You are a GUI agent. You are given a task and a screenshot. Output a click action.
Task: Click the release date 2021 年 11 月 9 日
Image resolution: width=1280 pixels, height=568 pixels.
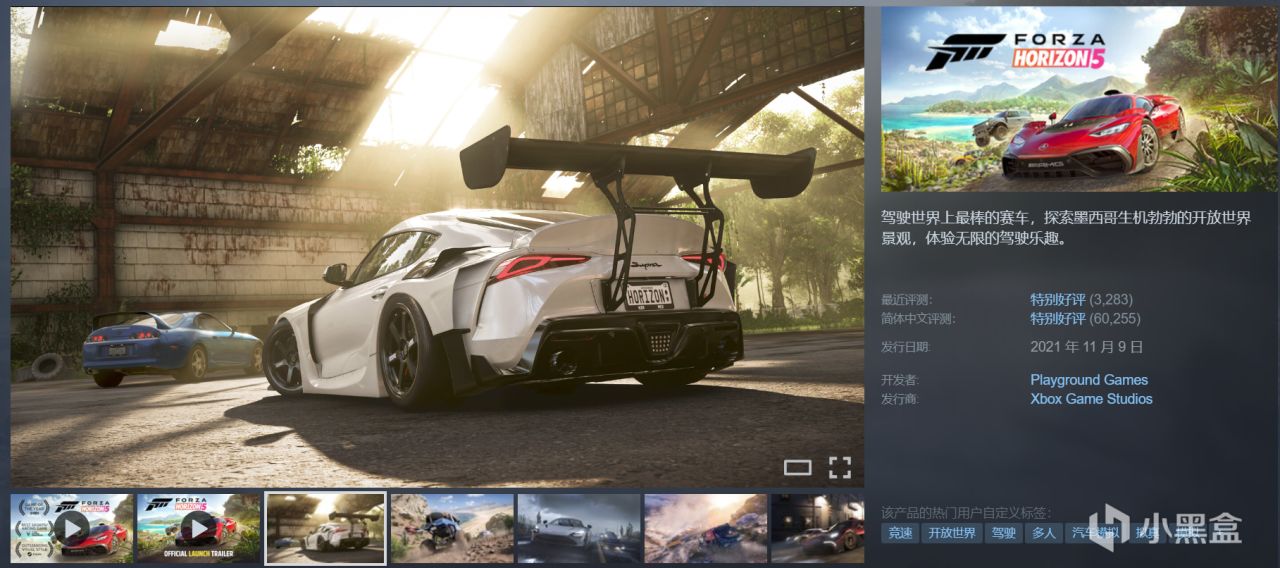click(x=1087, y=347)
